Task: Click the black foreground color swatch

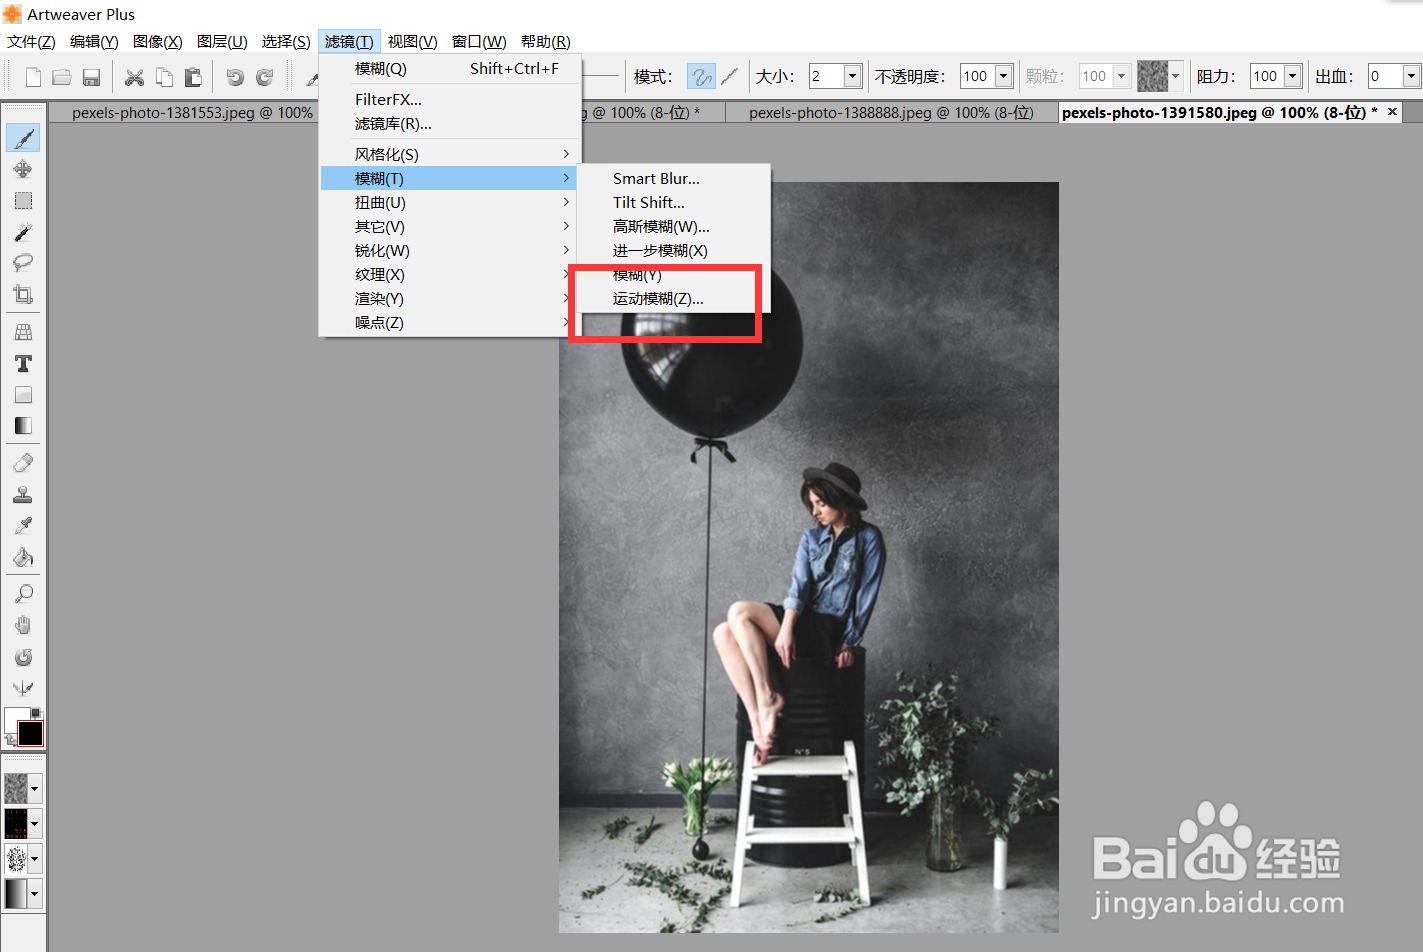Action: pyautogui.click(x=30, y=733)
